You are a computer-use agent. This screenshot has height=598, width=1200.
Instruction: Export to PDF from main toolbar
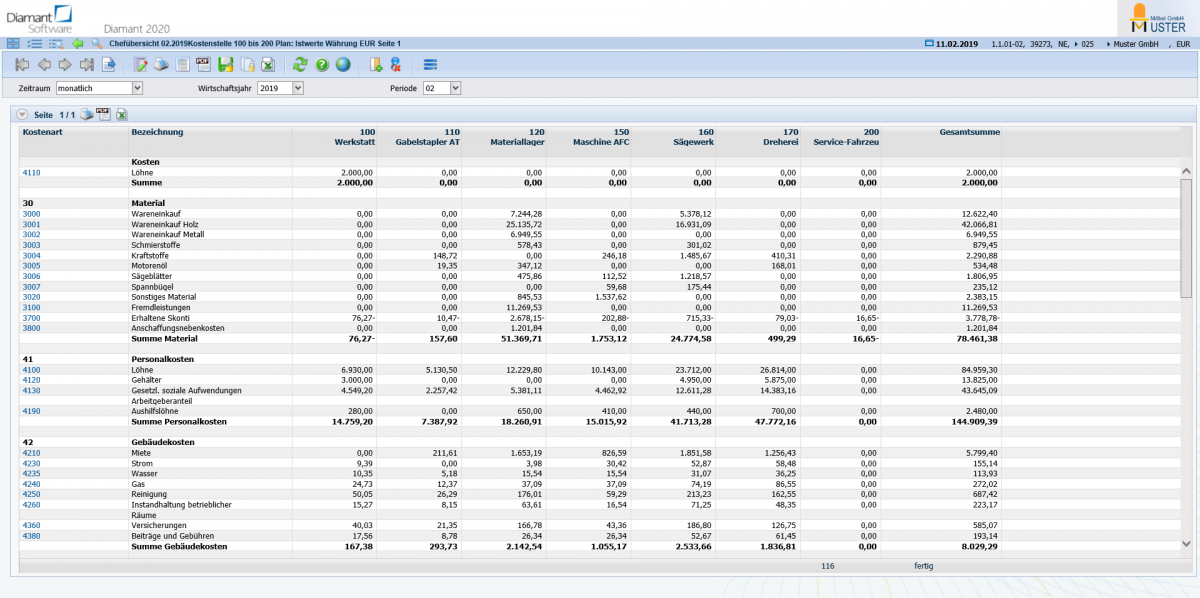pyautogui.click(x=203, y=65)
